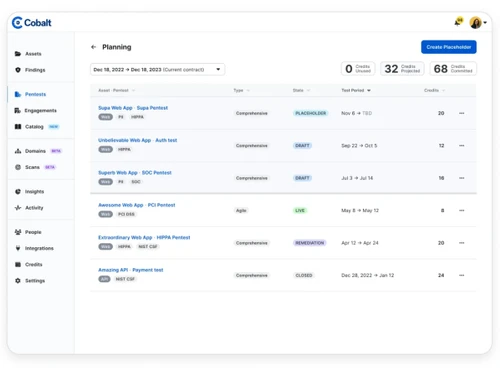500x375 pixels.
Task: Open the Engagements section
Action: tap(41, 110)
